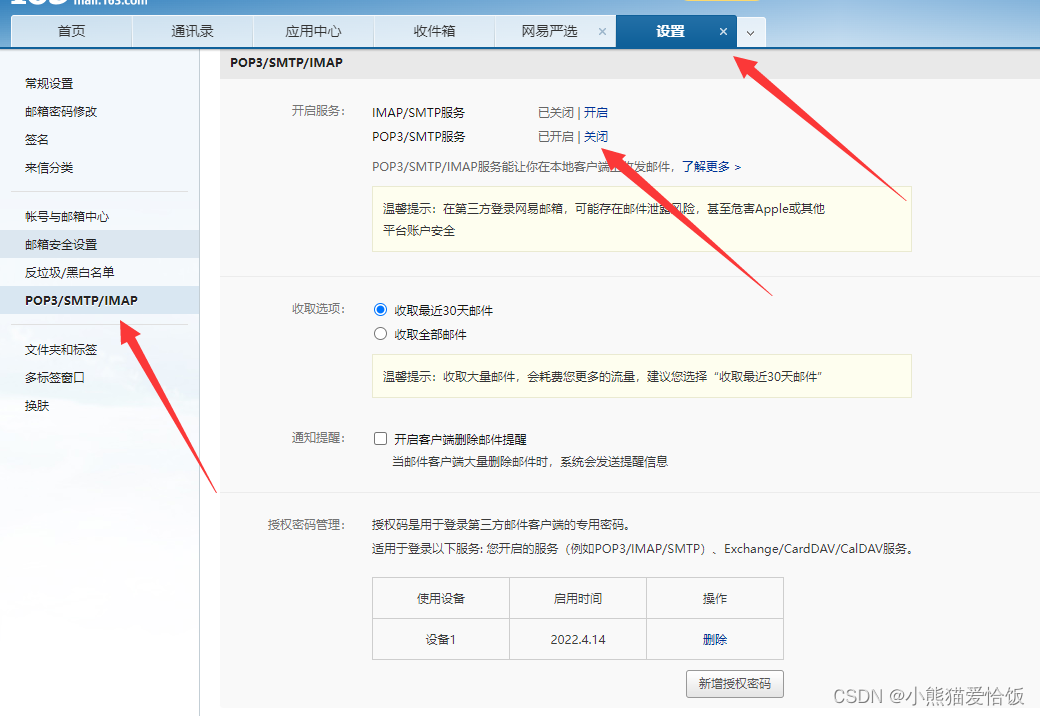Open the 首页 tab

click(72, 31)
